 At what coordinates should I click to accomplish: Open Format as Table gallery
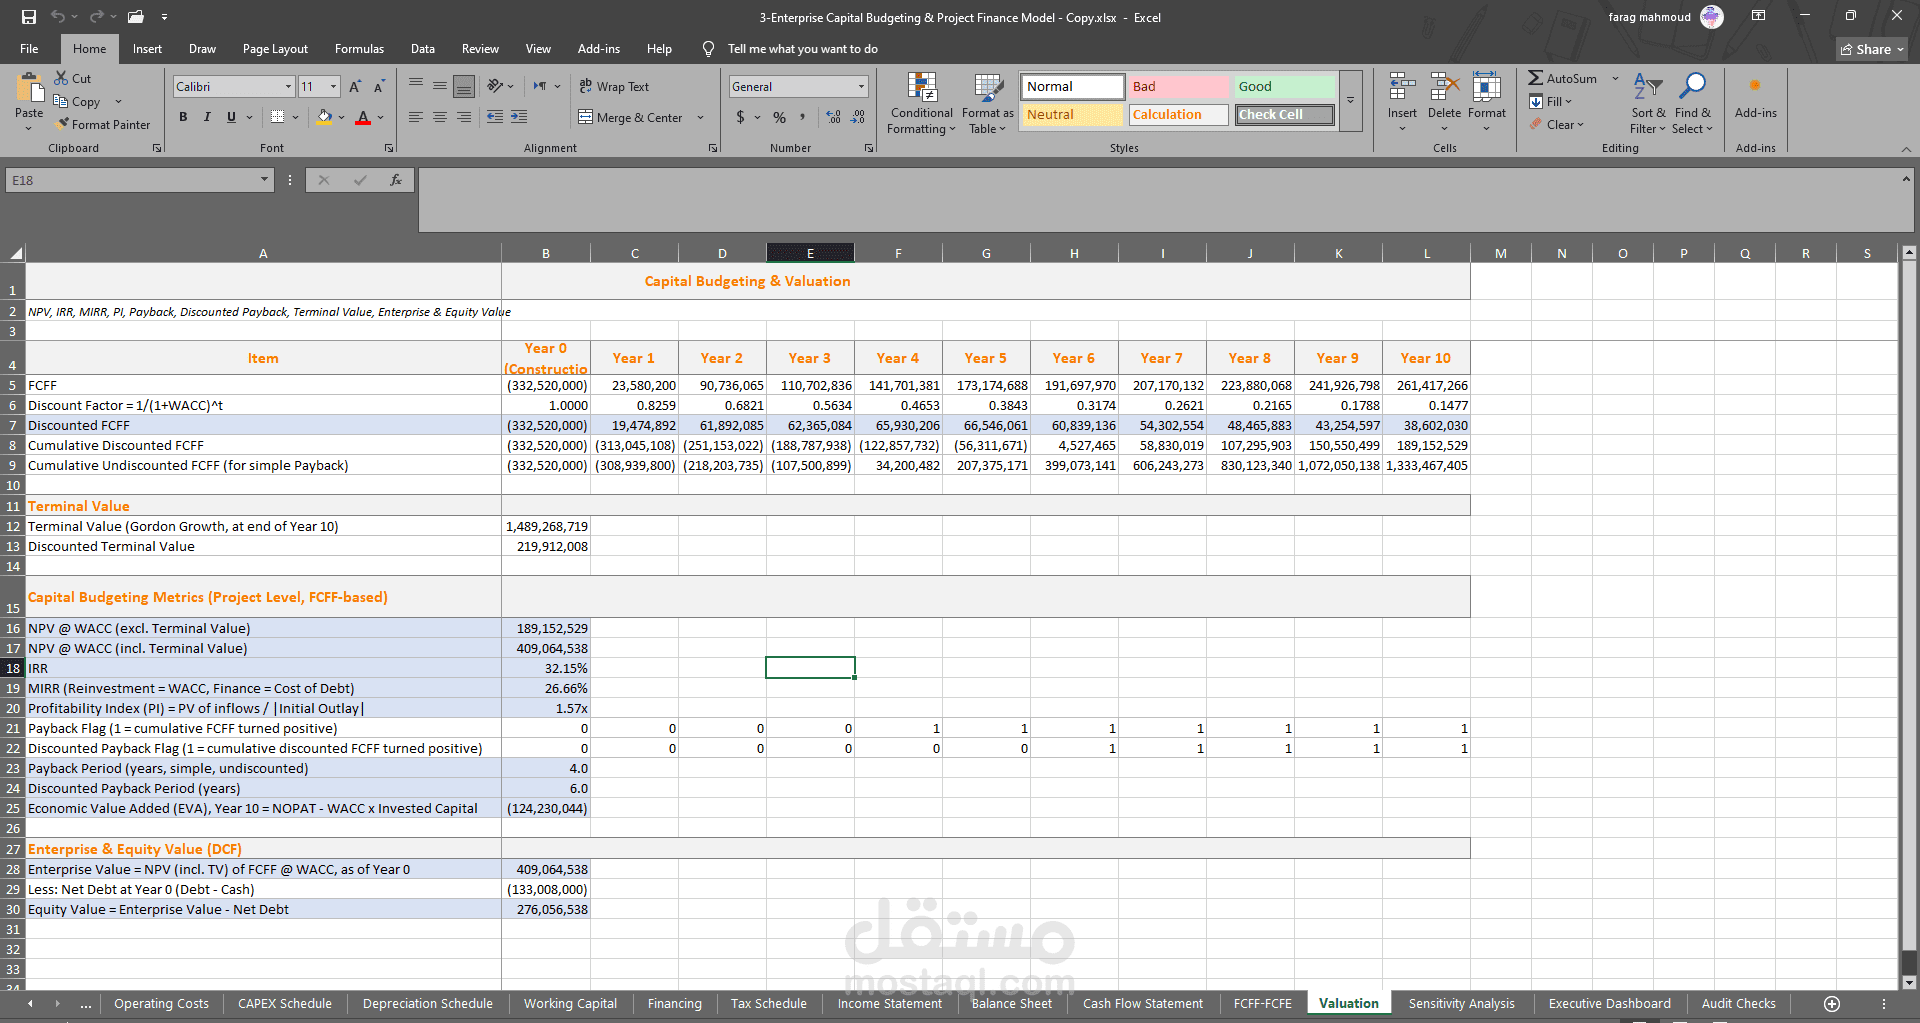coord(988,103)
